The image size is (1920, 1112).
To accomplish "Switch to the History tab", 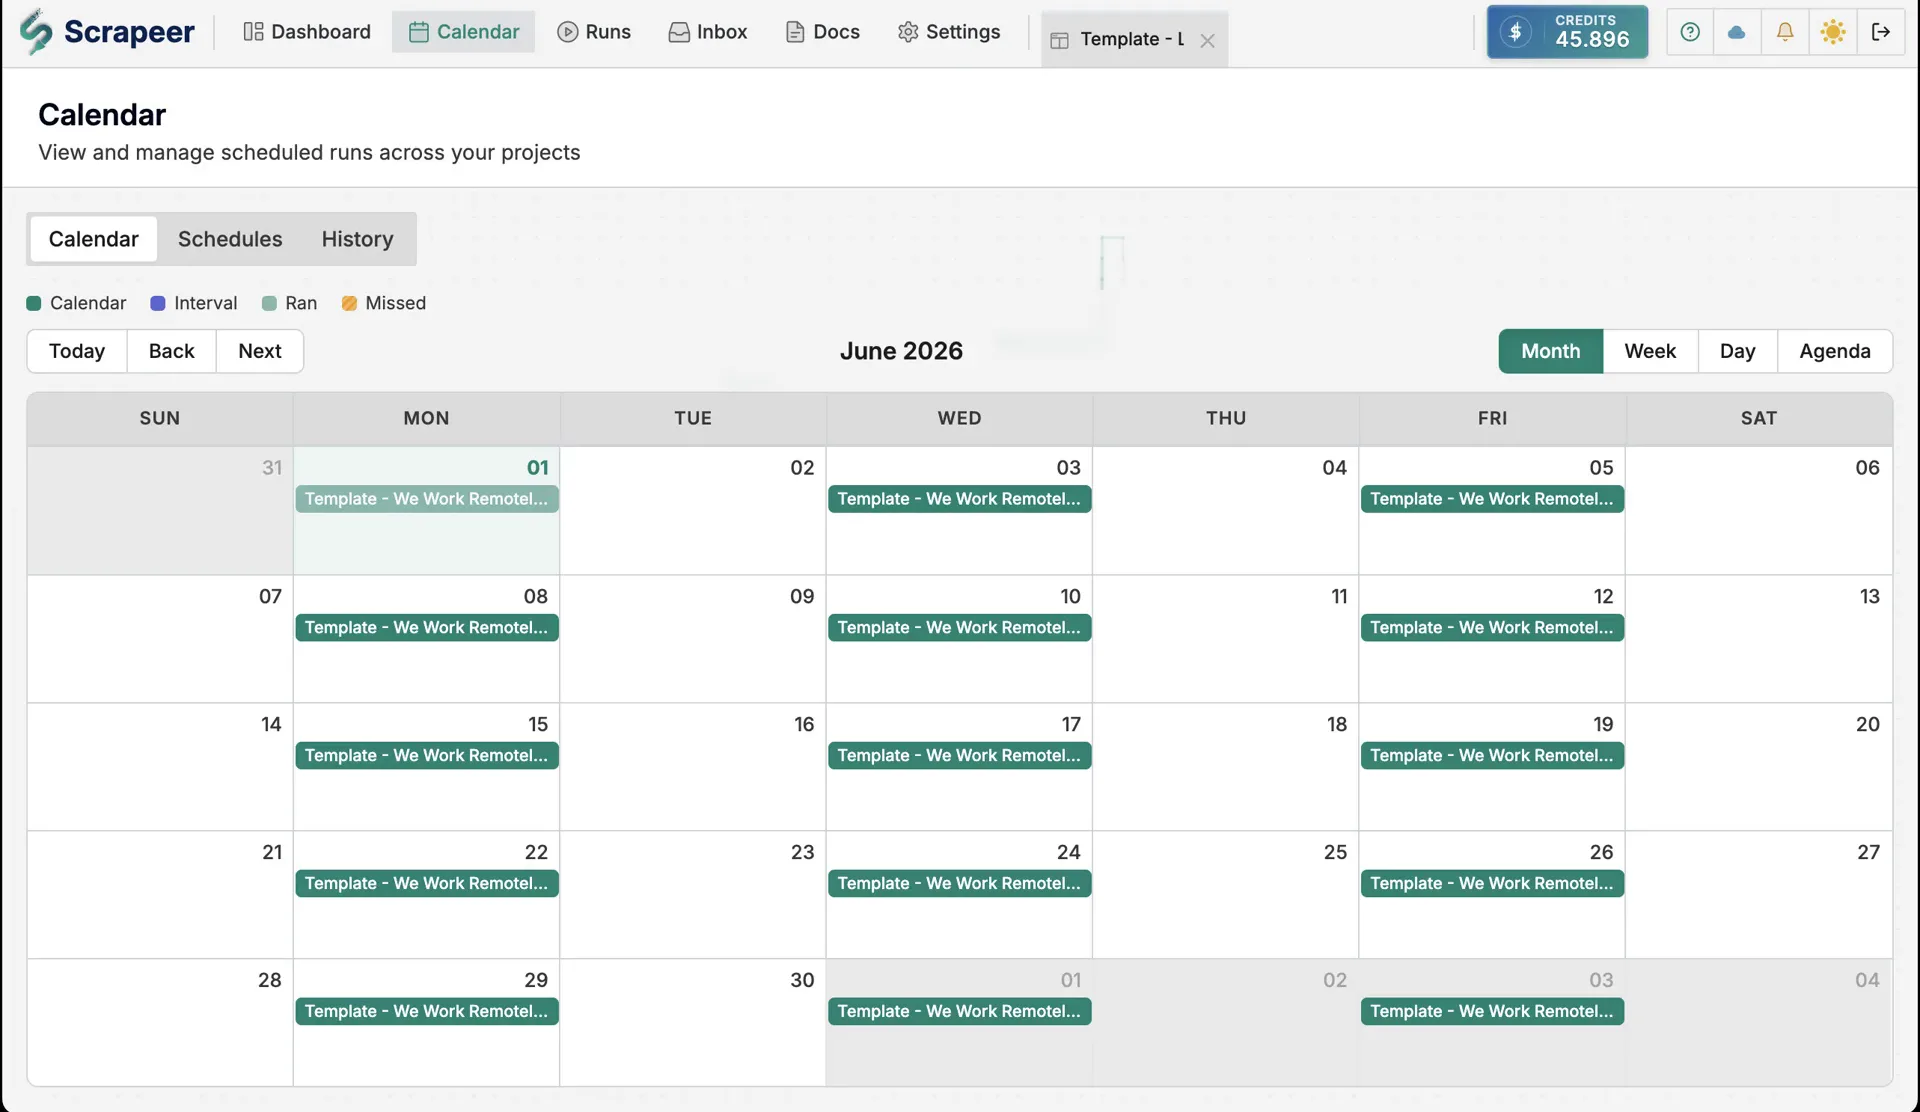I will 357,239.
